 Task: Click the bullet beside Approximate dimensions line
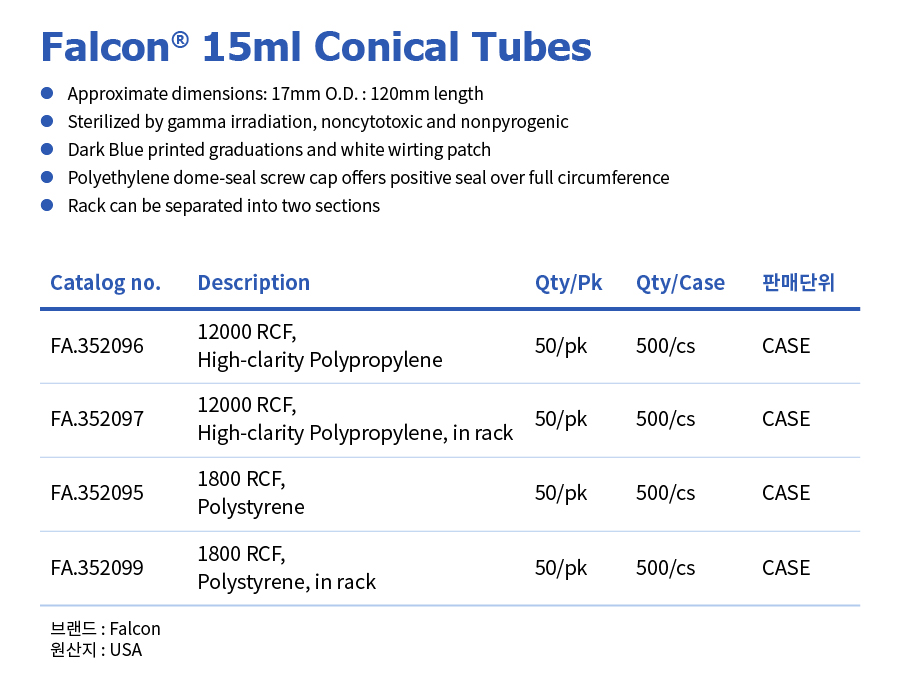coord(47,94)
